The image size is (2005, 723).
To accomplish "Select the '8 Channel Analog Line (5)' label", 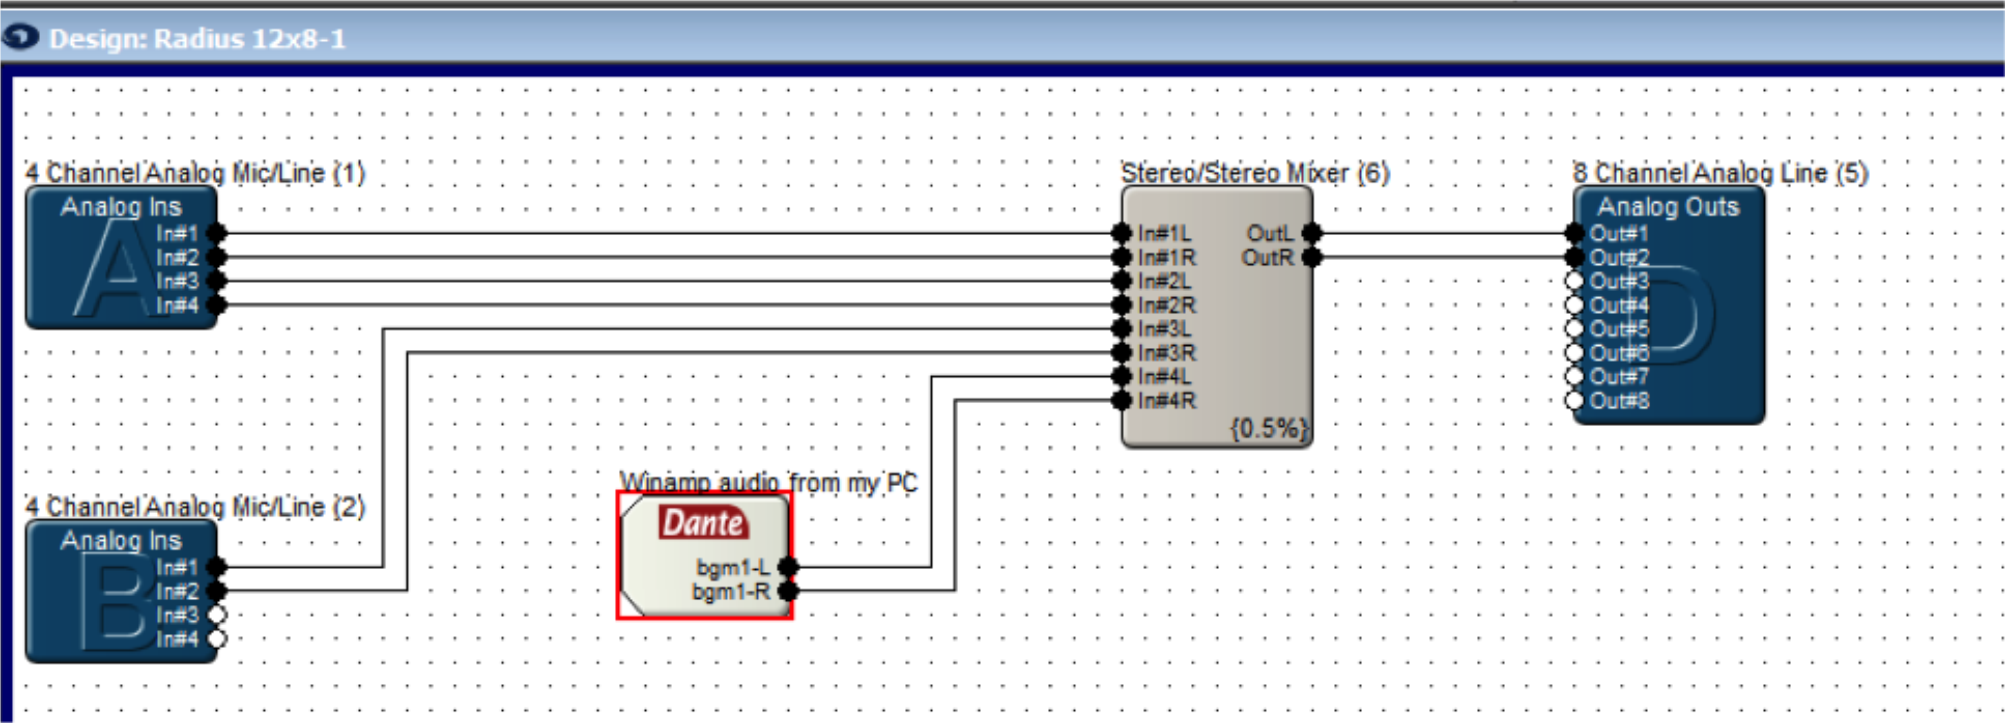I will pyautogui.click(x=1720, y=173).
